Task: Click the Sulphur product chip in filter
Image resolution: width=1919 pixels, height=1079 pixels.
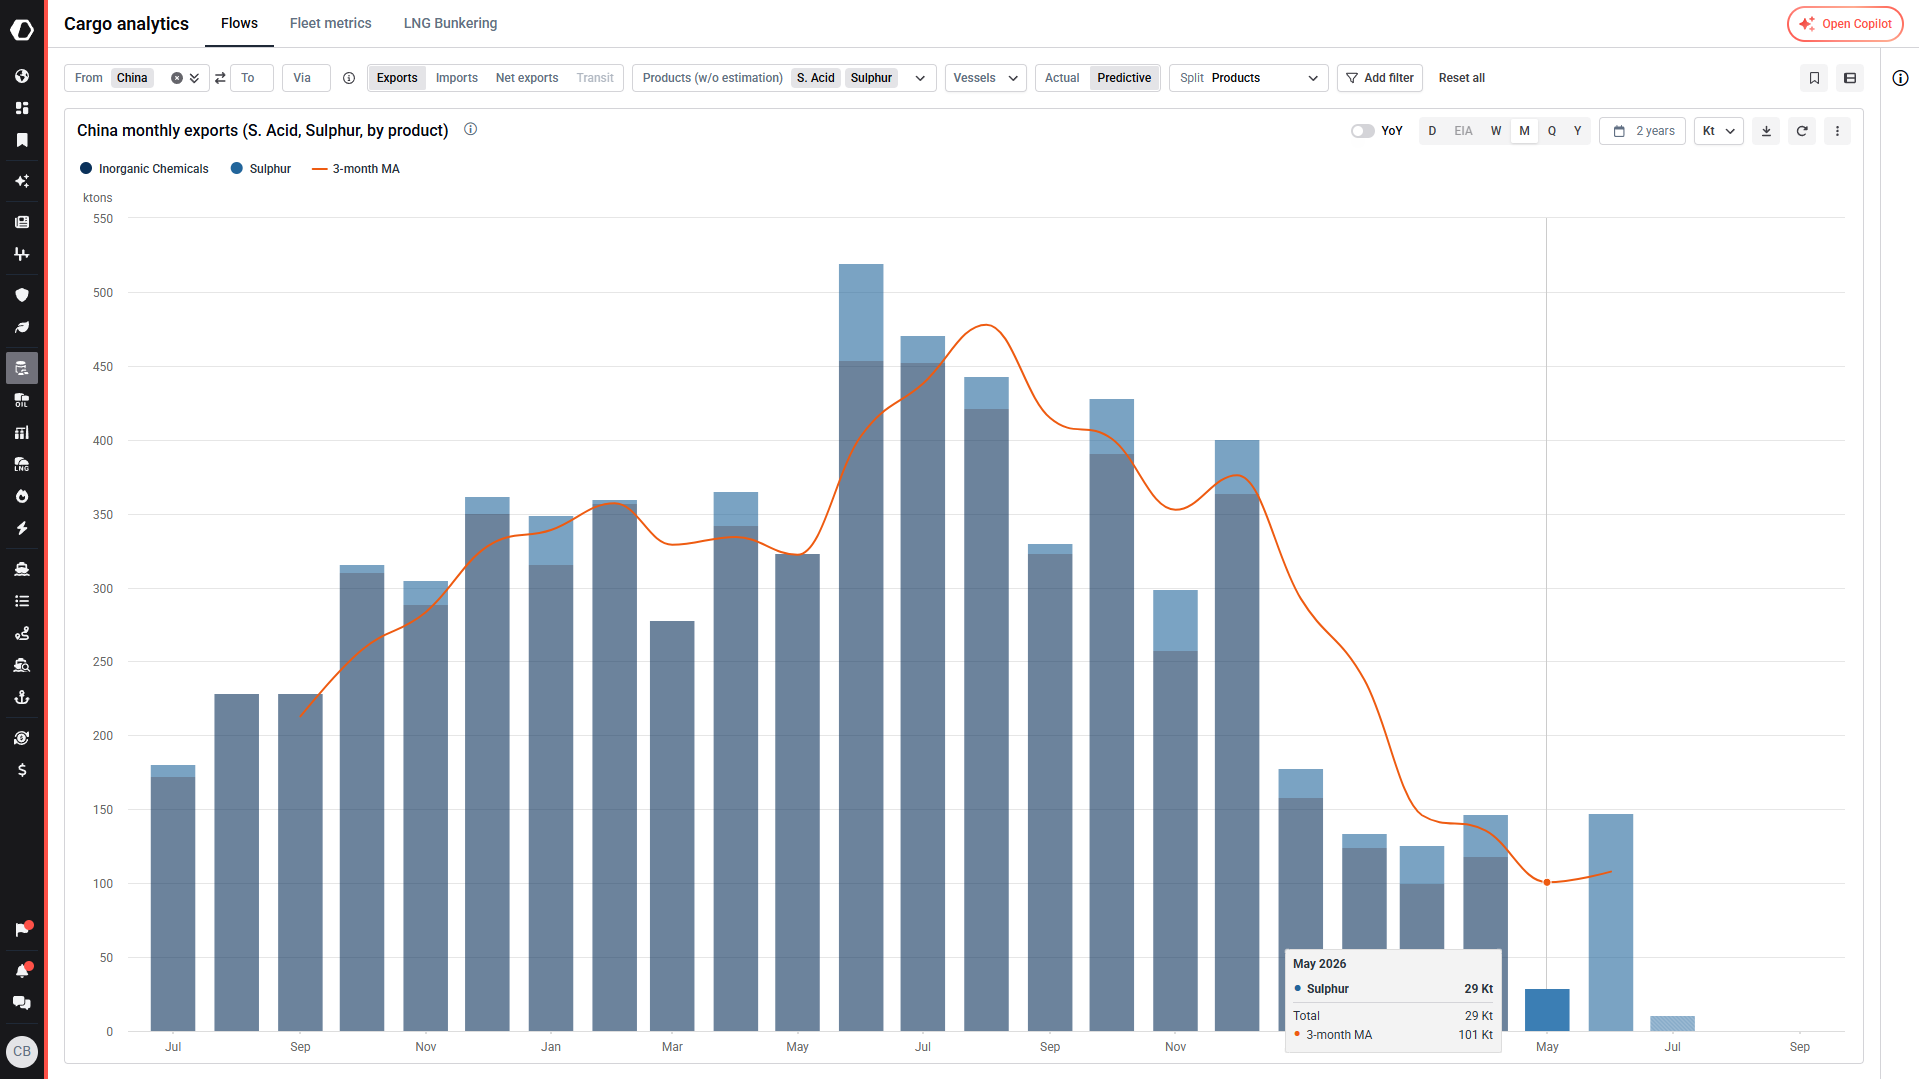Action: 871,78
